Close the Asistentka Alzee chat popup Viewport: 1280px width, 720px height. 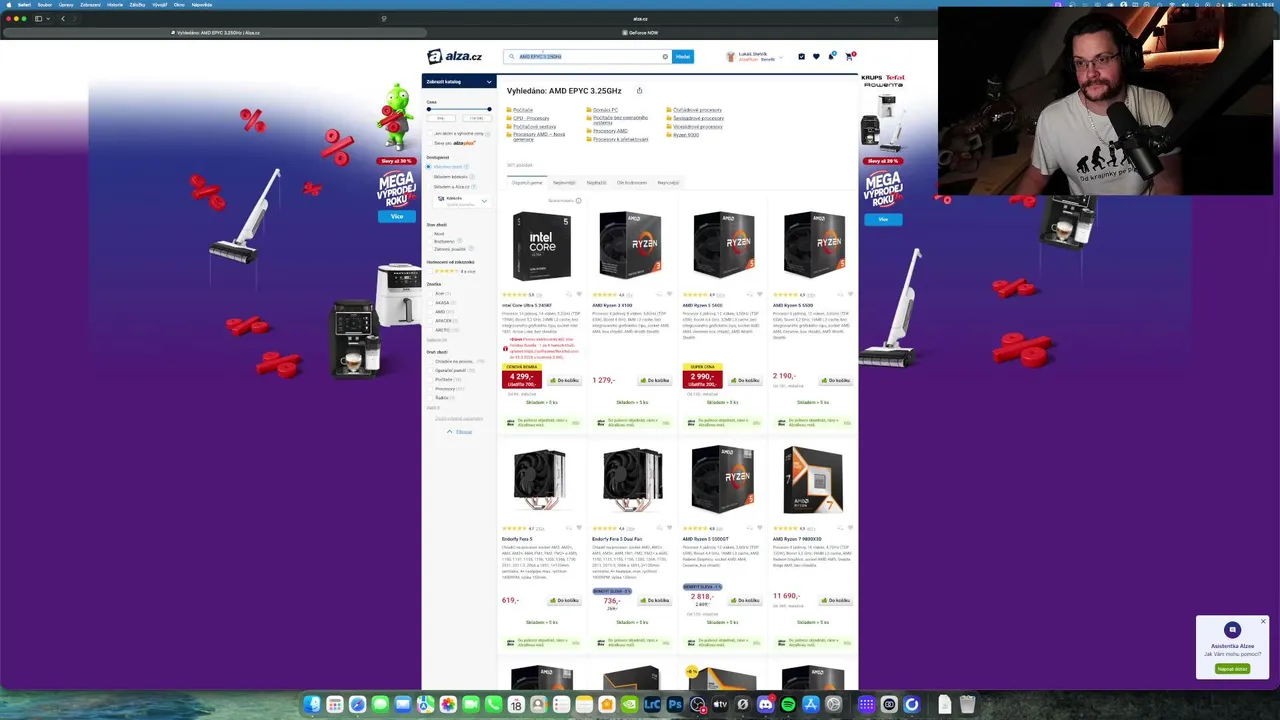click(x=1263, y=622)
